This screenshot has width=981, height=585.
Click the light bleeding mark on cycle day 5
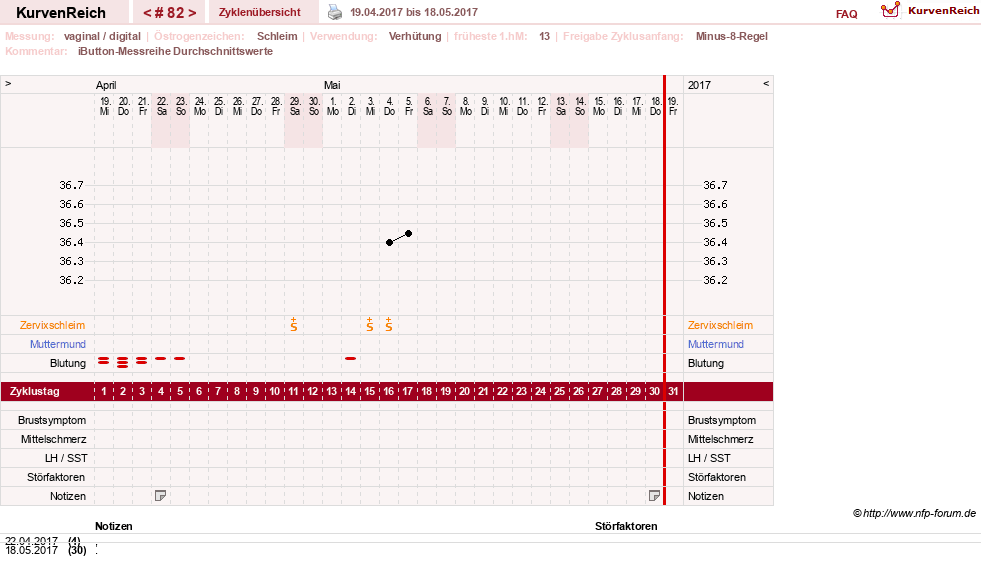(180, 359)
